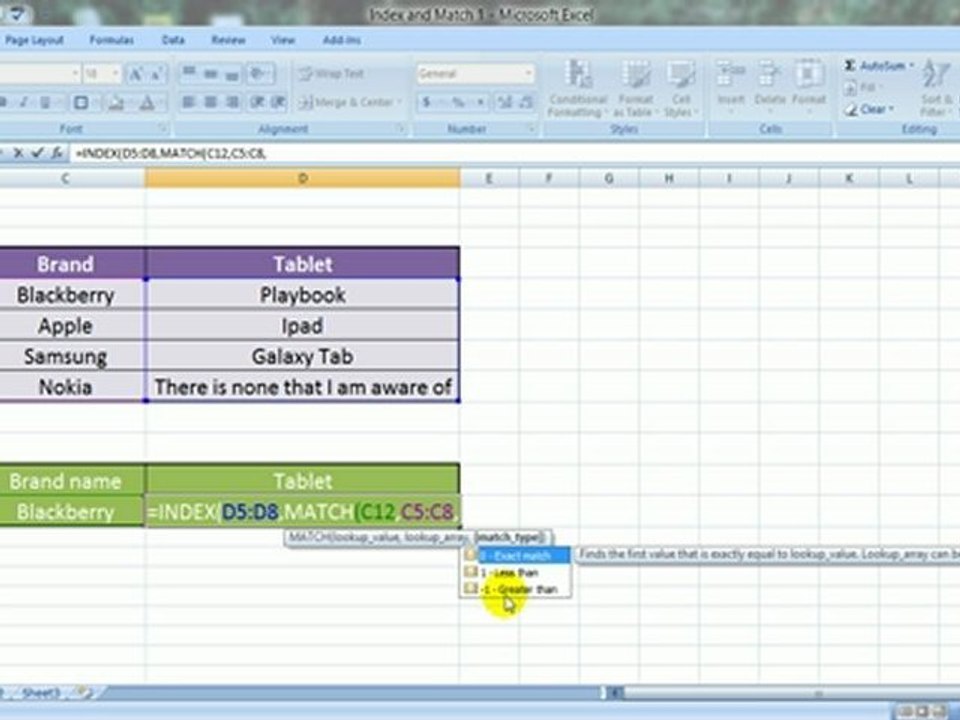Select column G header
Viewport: 960px width, 720px height.
click(609, 178)
